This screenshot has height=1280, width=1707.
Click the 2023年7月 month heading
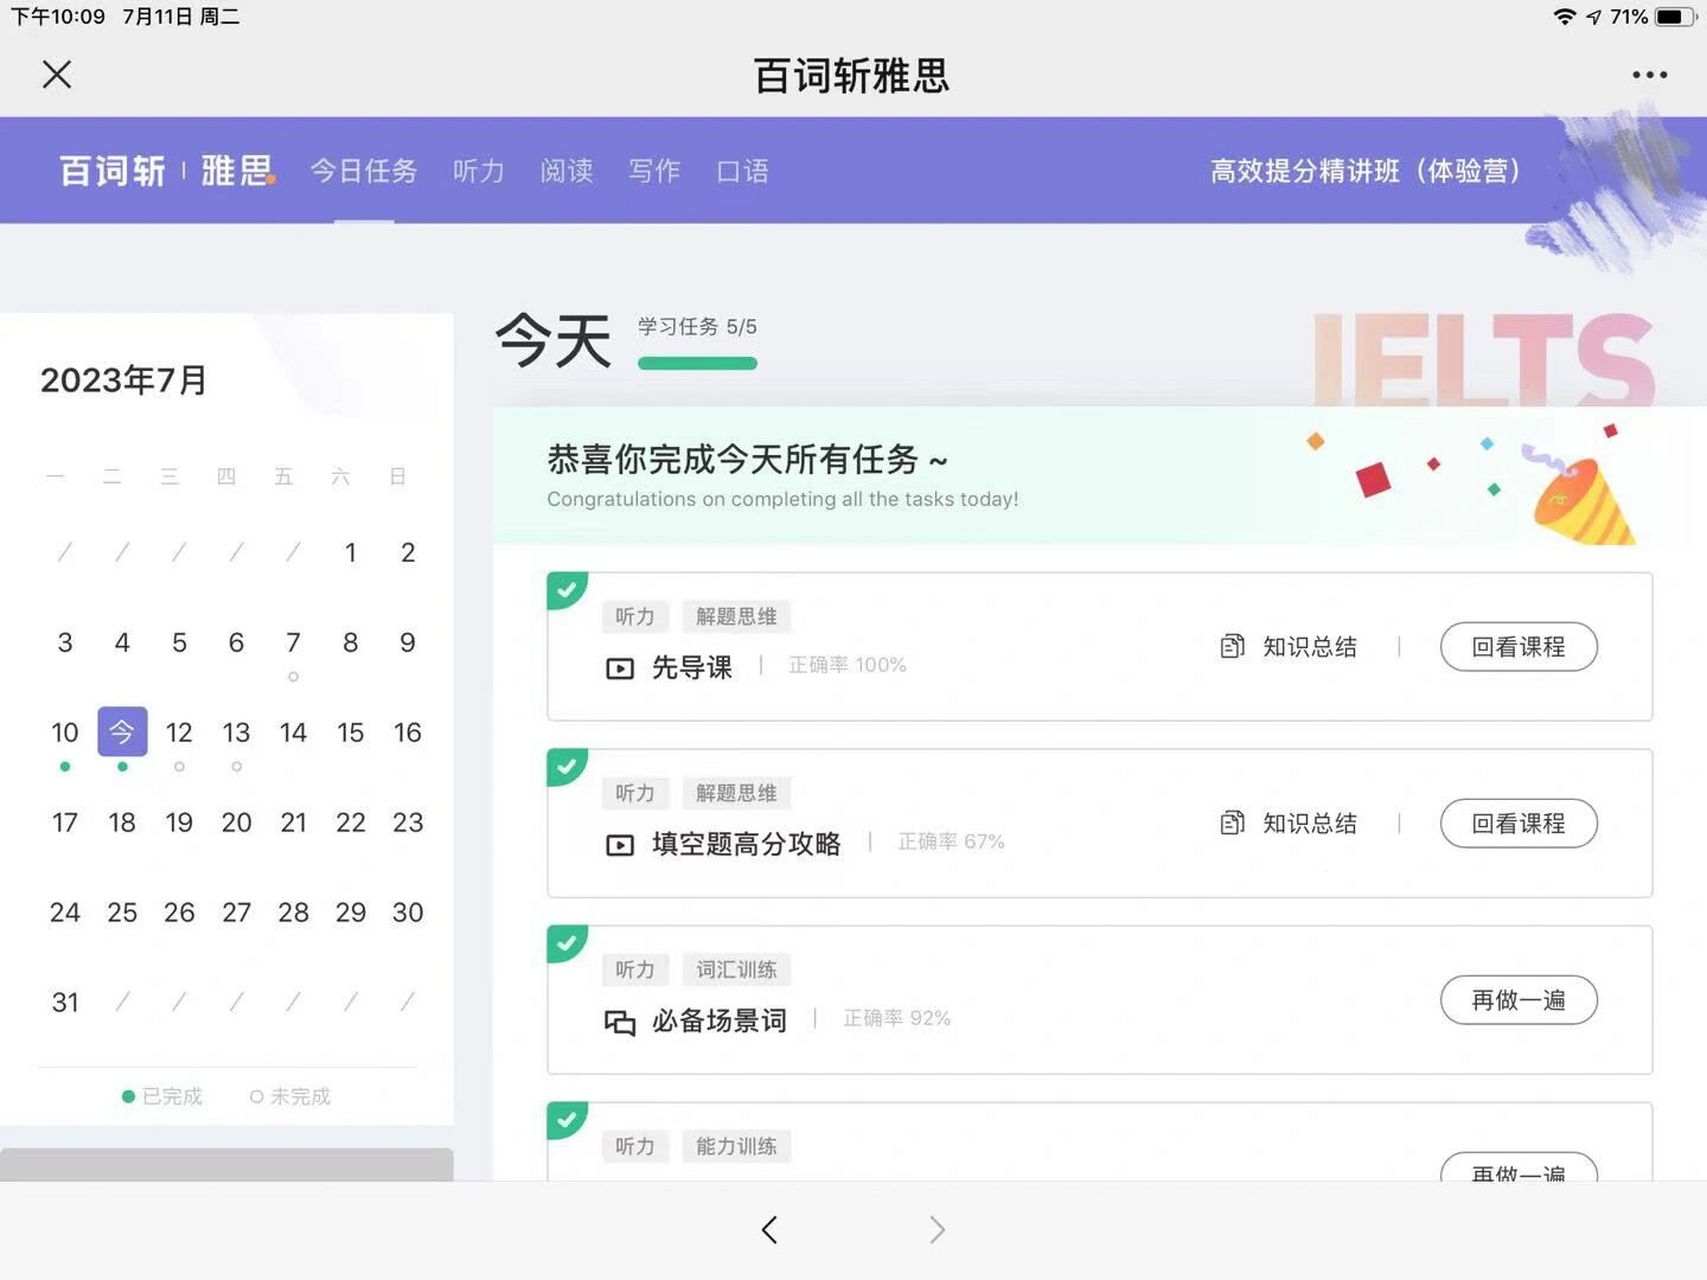[x=124, y=380]
